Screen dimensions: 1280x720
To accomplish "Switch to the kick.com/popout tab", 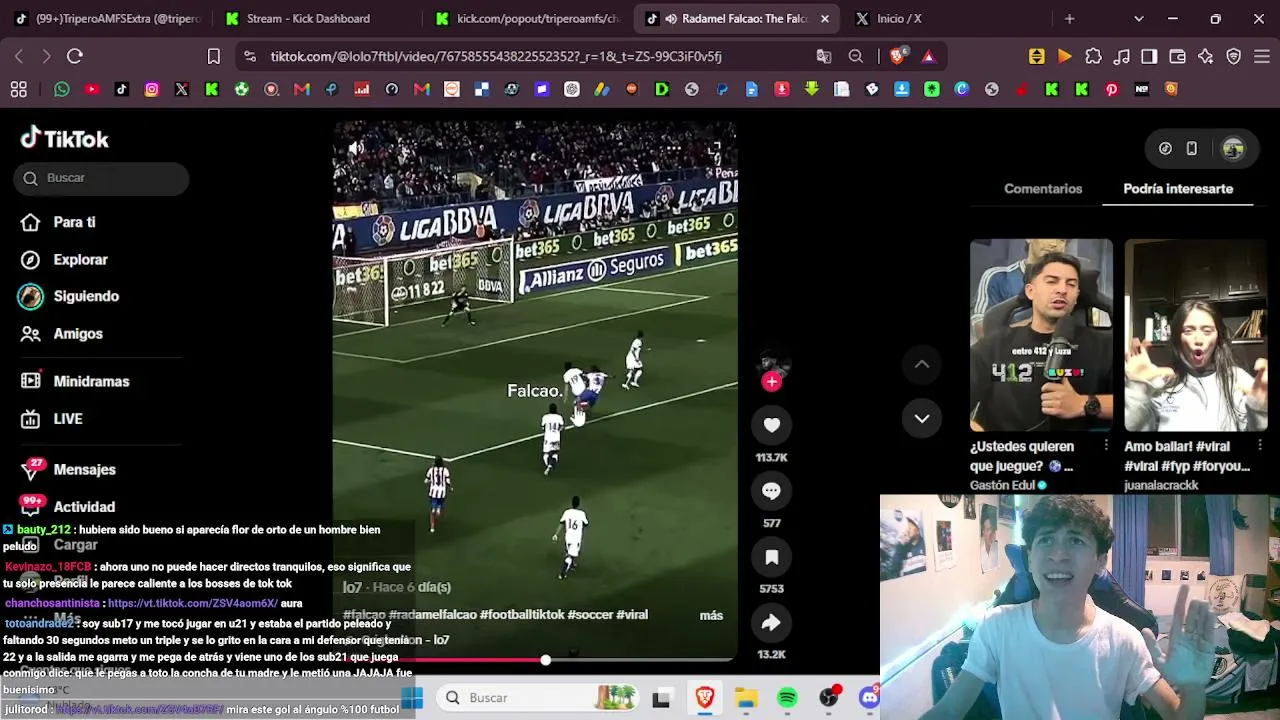I will click(x=528, y=18).
